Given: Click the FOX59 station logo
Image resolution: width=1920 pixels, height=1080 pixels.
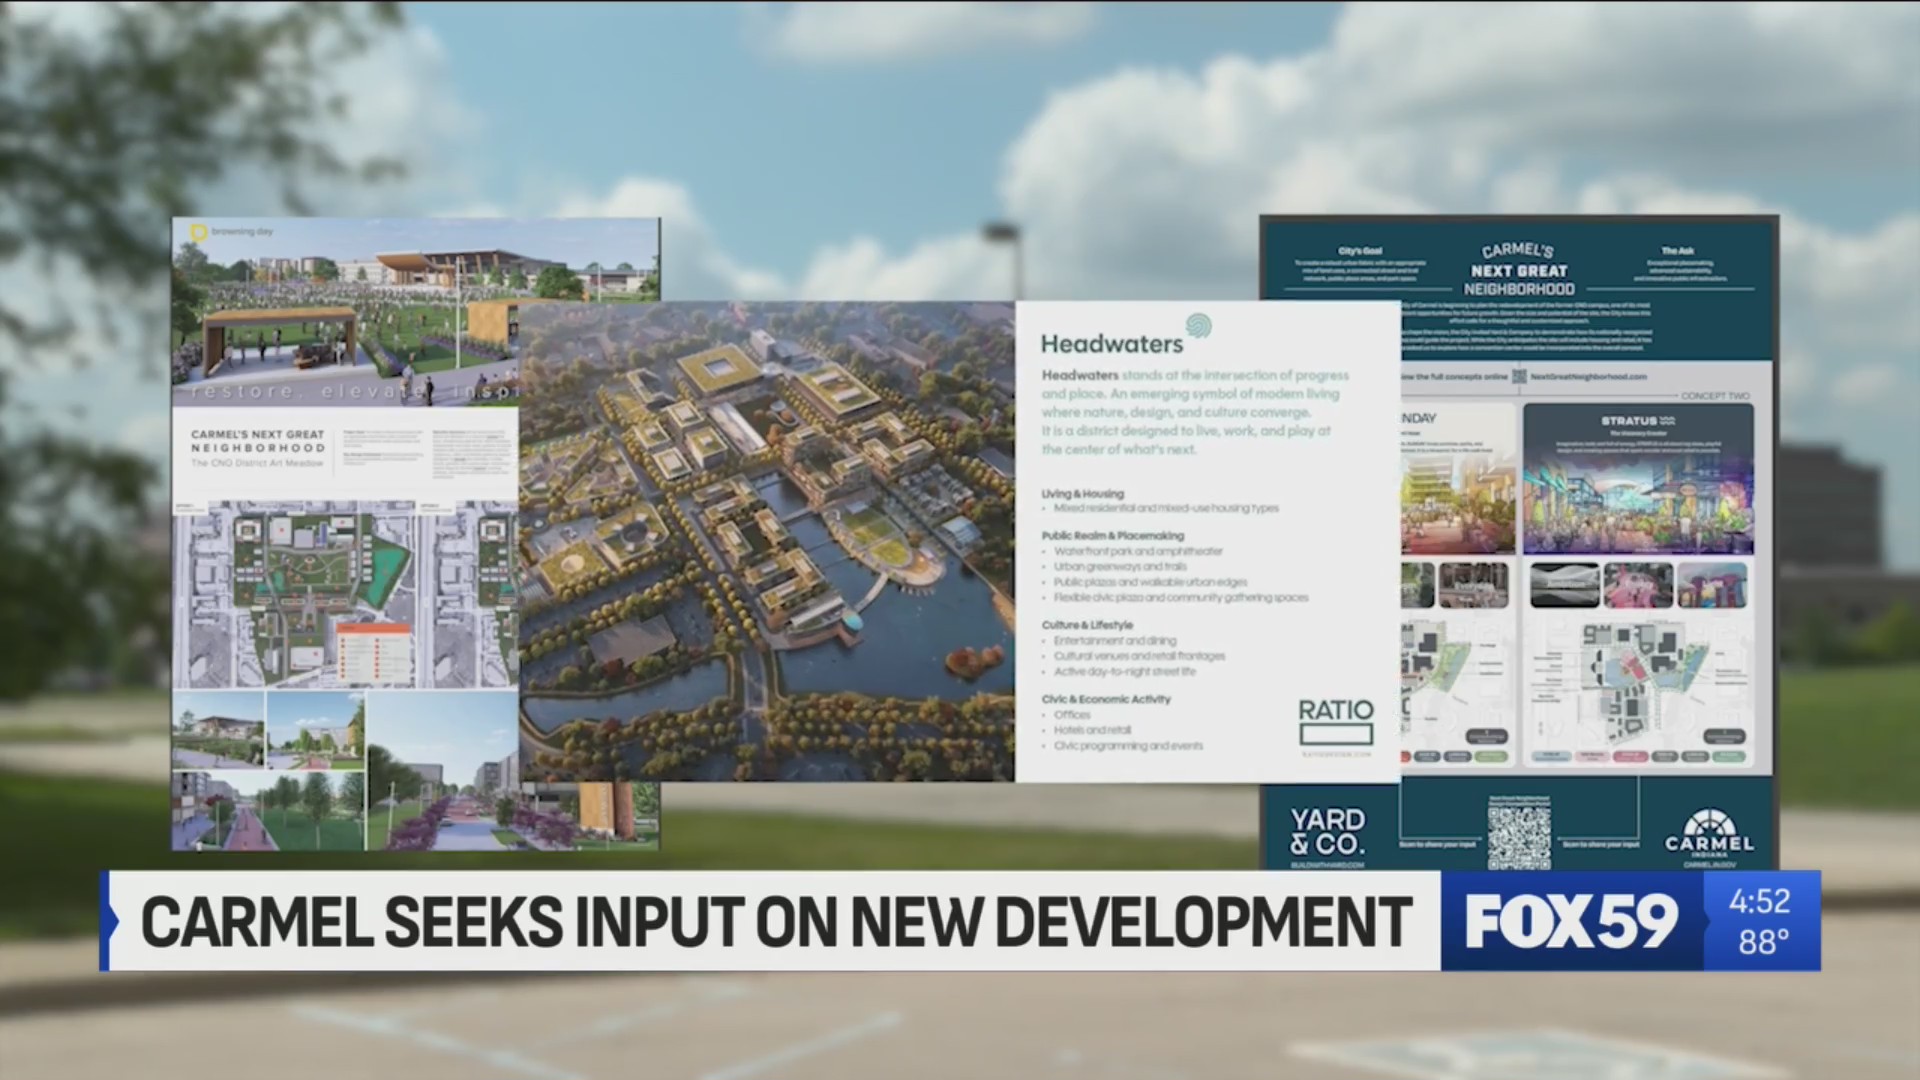Looking at the screenshot, I should pos(1572,921).
